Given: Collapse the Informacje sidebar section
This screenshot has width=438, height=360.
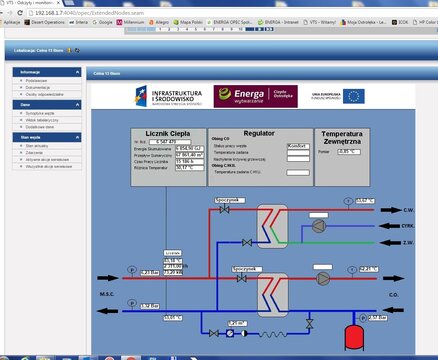Looking at the screenshot, I should (x=77, y=72).
